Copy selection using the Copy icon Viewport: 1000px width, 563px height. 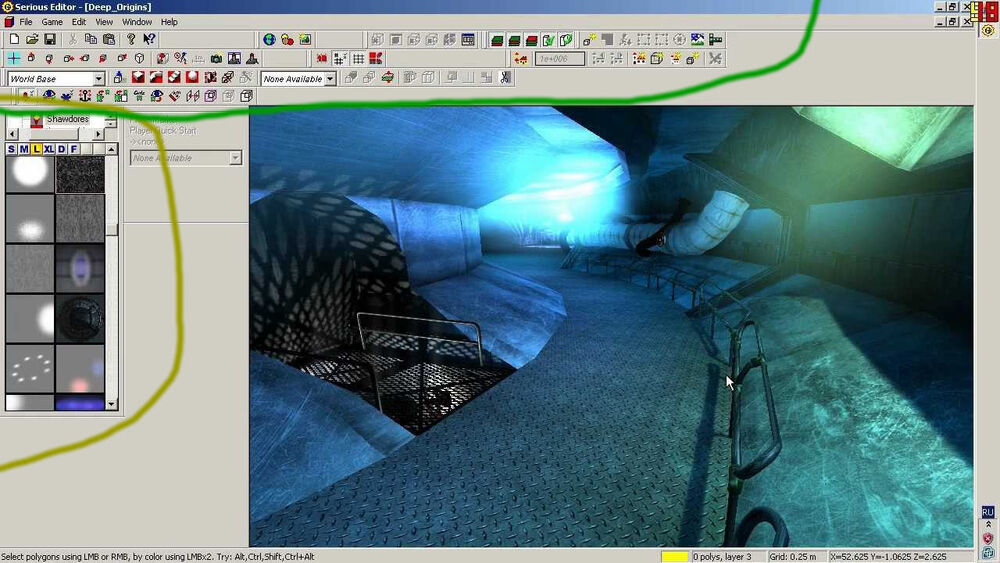(91, 40)
